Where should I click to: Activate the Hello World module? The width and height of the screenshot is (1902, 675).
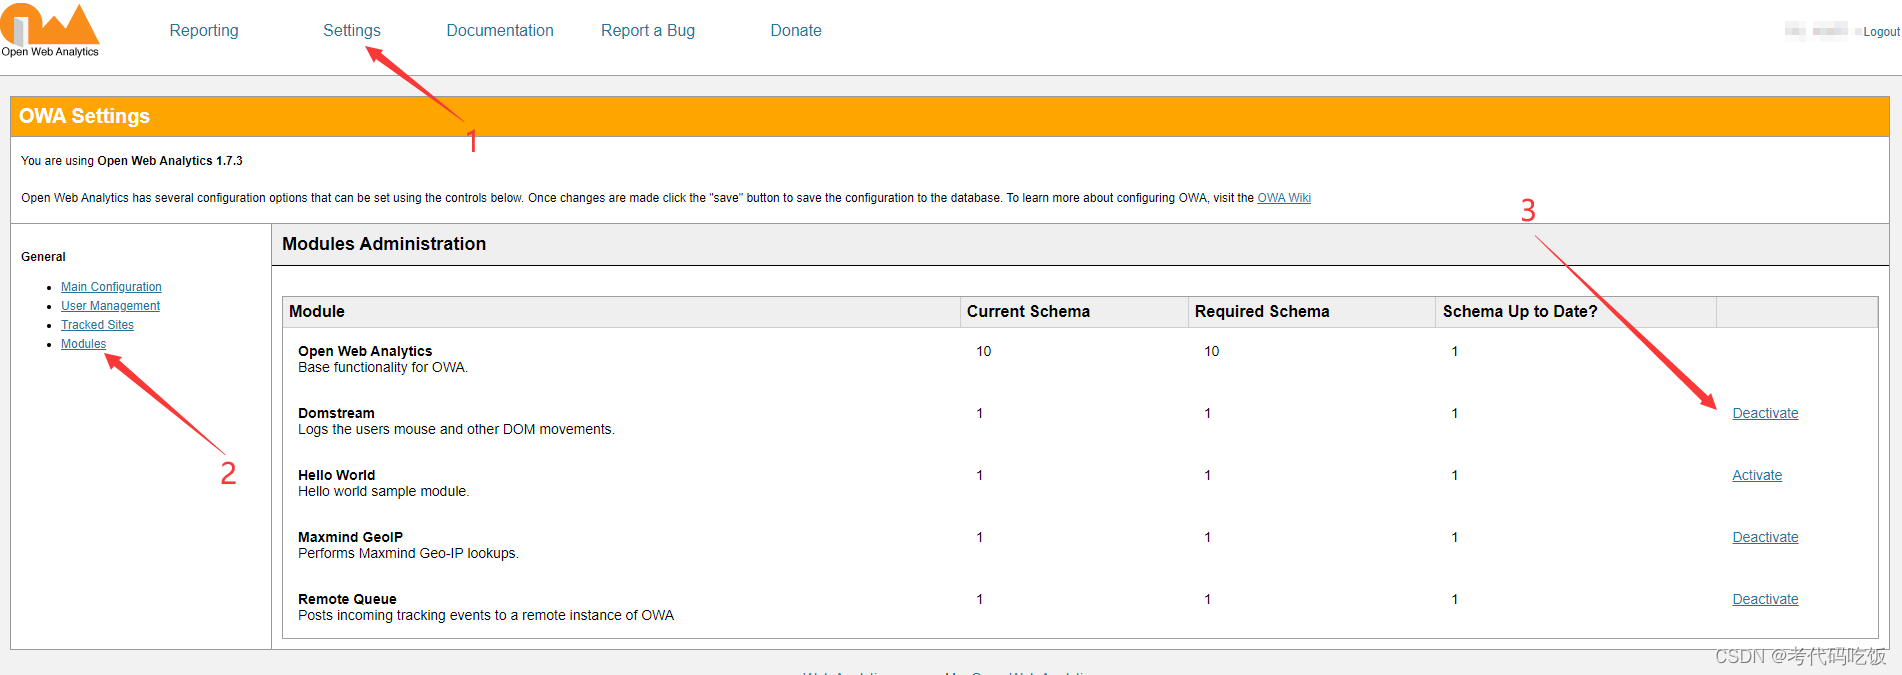coord(1757,475)
